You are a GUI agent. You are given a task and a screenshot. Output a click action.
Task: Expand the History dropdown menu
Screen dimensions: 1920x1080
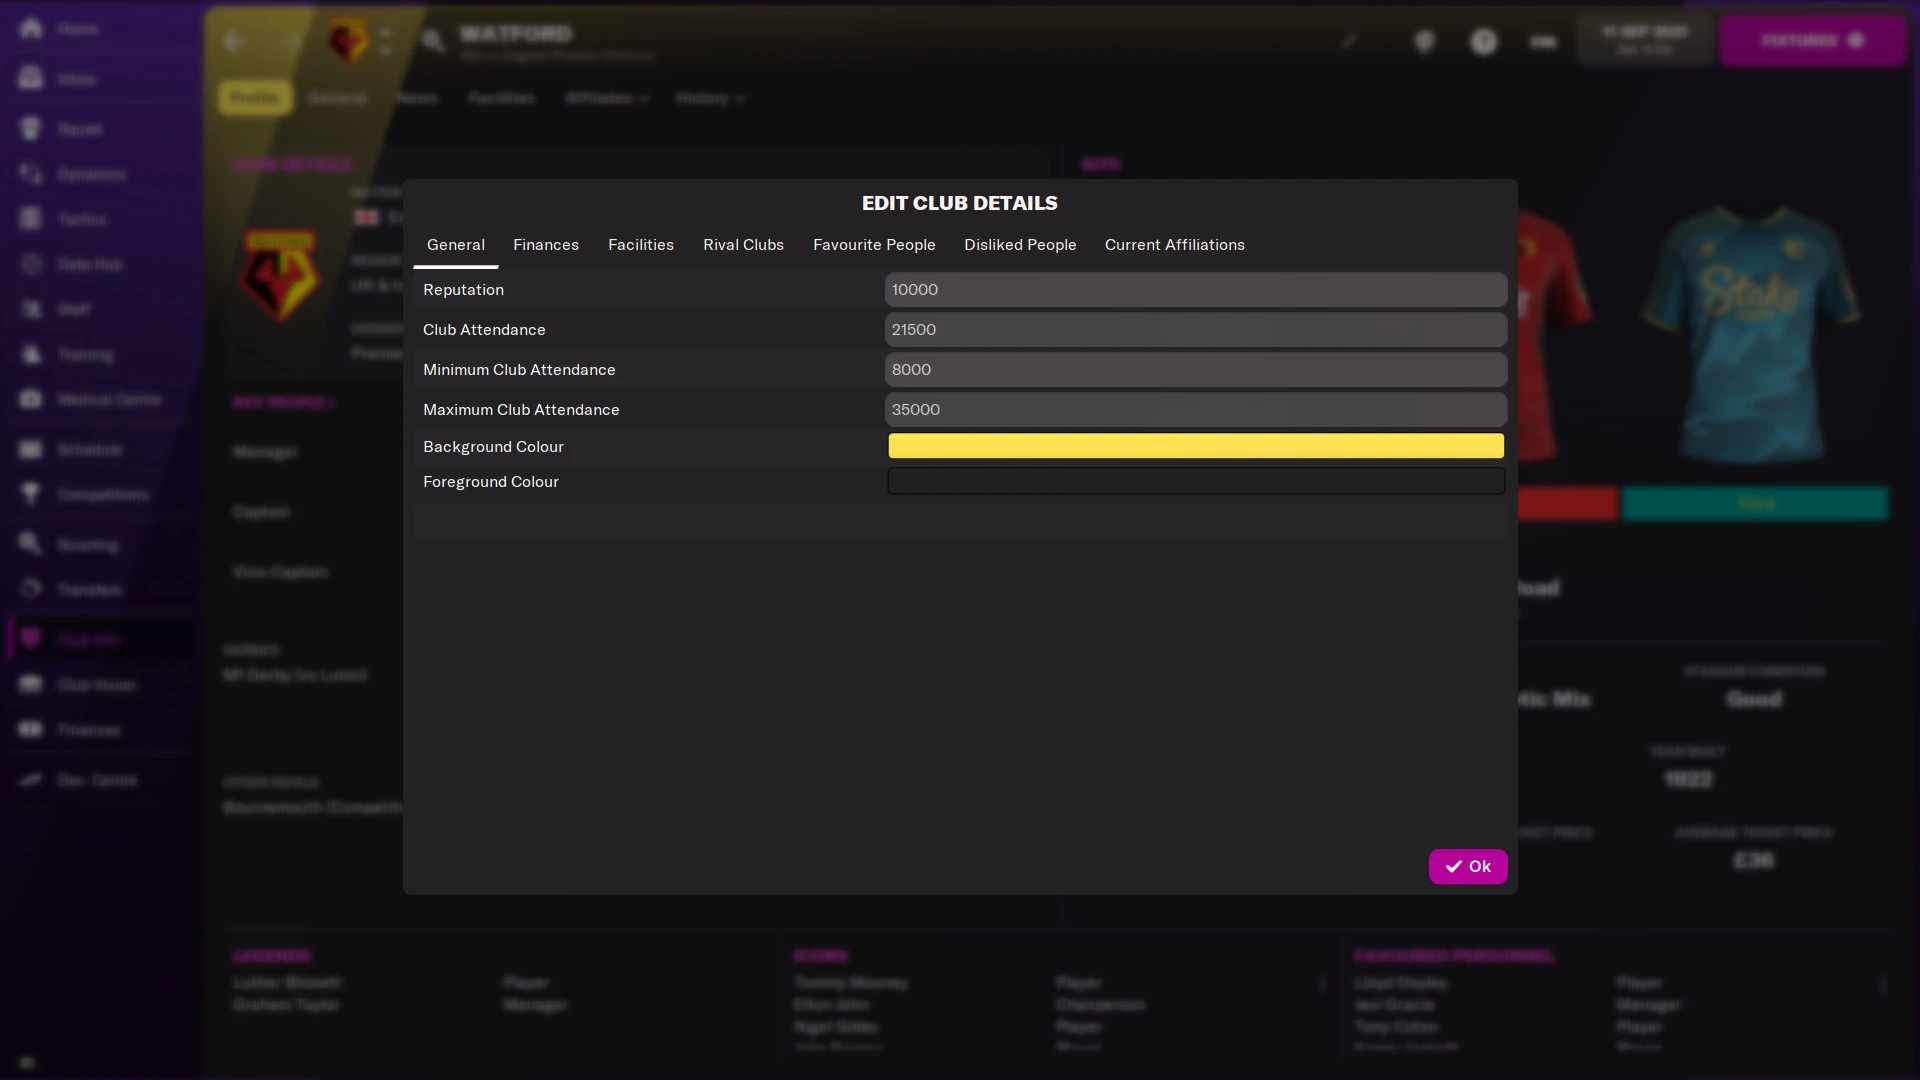[709, 98]
